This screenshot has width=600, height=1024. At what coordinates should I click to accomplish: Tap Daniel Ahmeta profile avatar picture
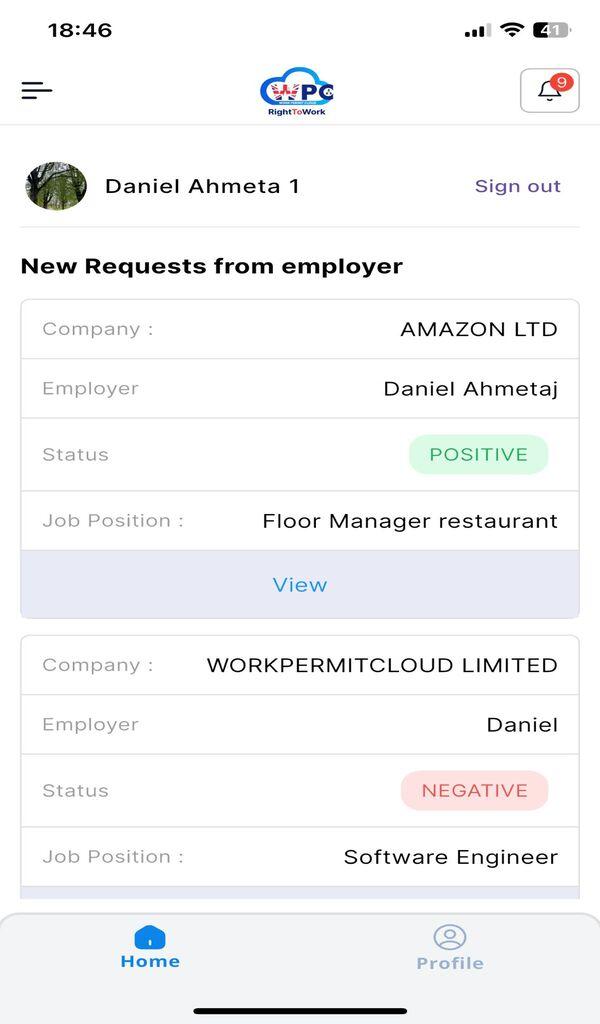click(x=56, y=186)
